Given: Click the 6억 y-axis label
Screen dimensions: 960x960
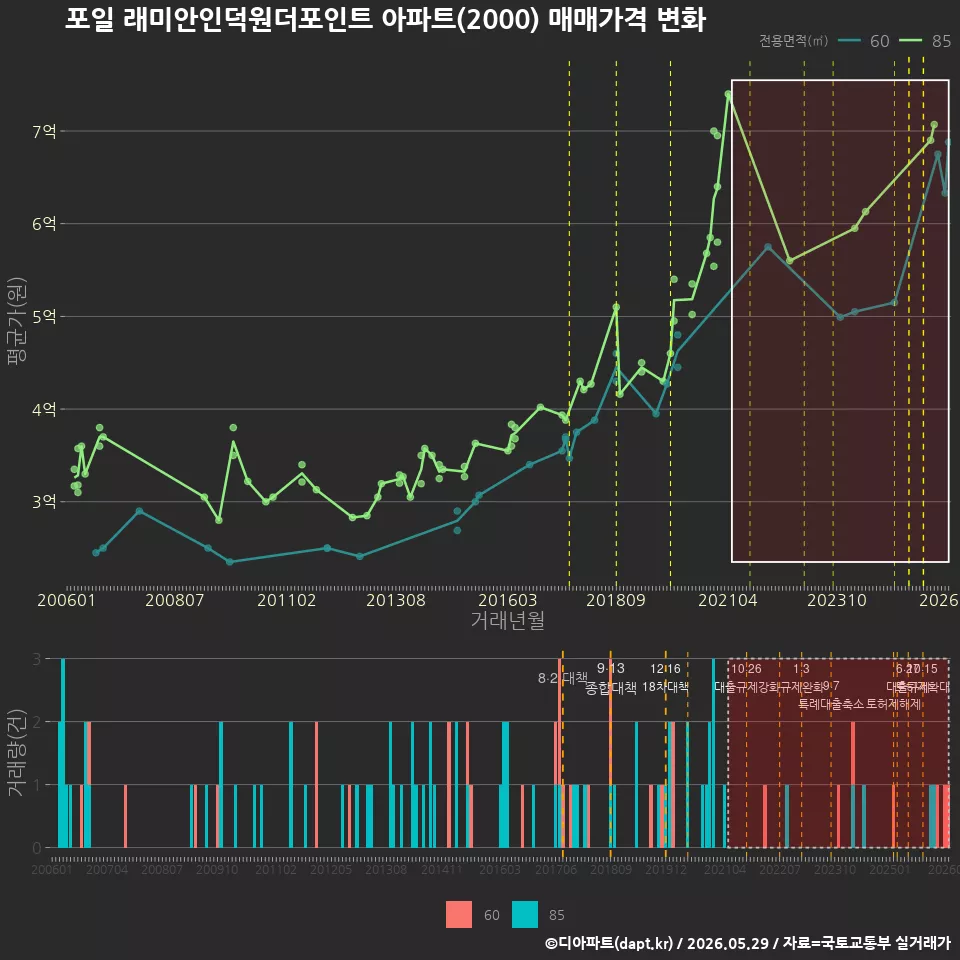Looking at the screenshot, I should (x=44, y=223).
